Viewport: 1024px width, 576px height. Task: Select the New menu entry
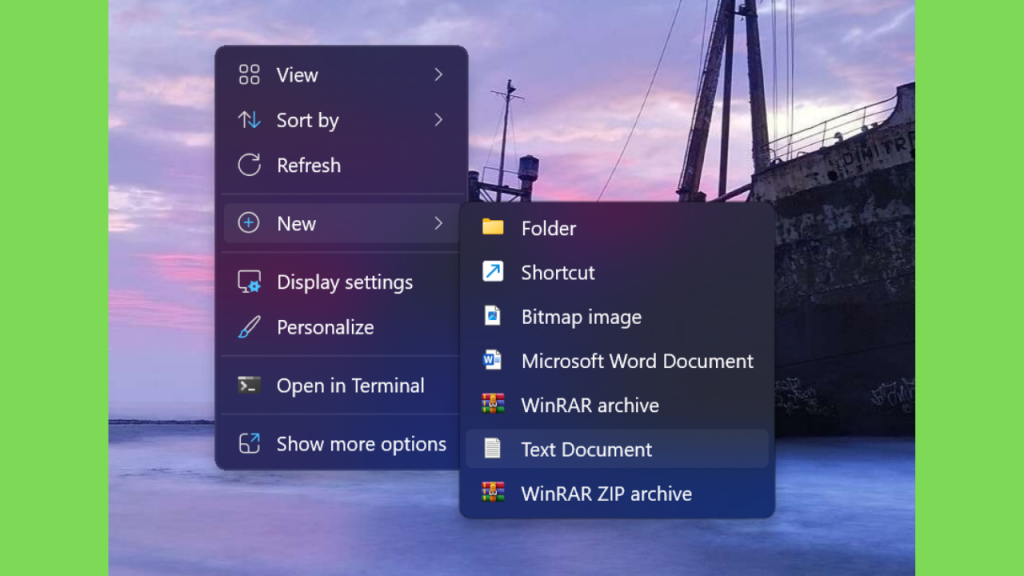pos(341,223)
